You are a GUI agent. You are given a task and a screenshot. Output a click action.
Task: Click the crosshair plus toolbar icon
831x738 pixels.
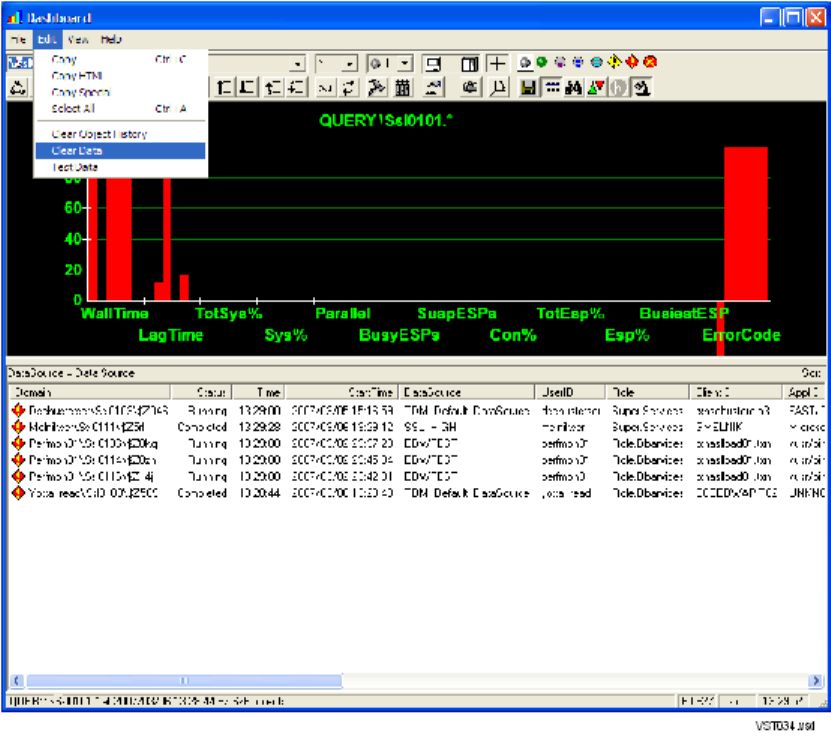497,64
